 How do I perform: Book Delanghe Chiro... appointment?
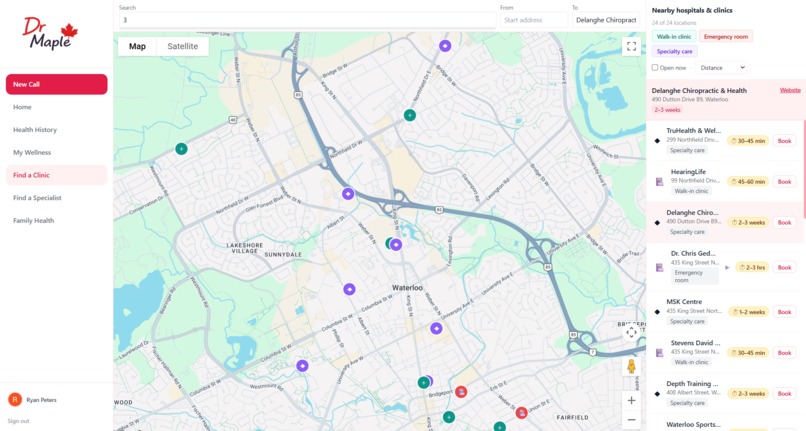pos(784,223)
